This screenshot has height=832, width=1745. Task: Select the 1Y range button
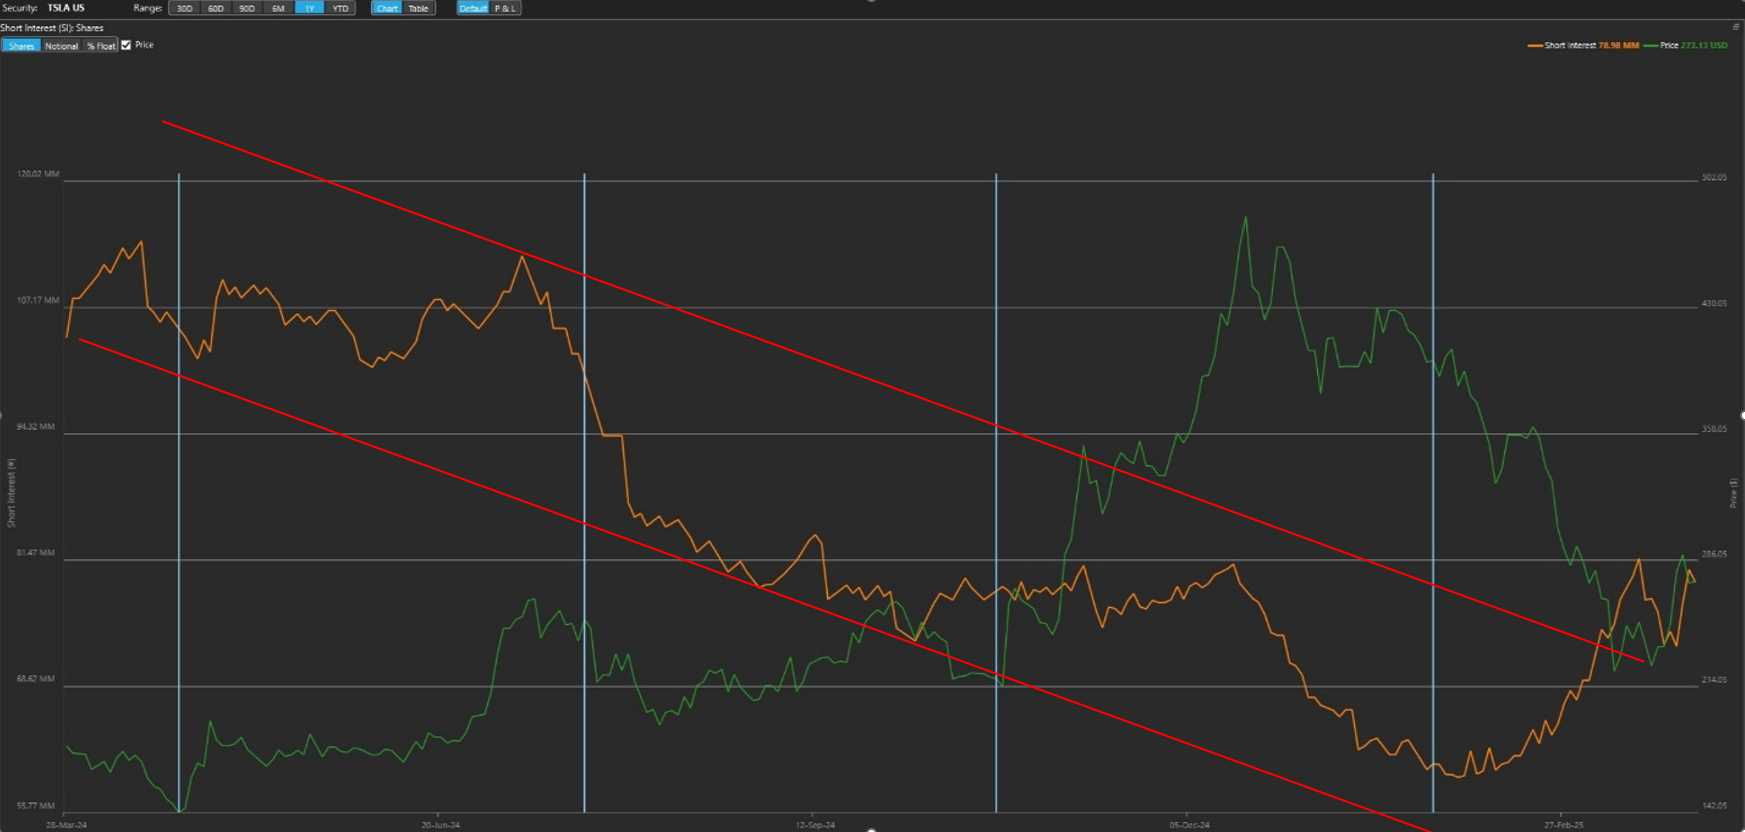click(309, 8)
